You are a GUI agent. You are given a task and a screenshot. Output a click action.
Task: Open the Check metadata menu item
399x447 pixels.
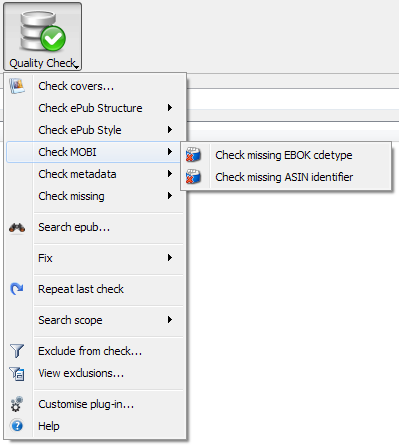(95, 174)
